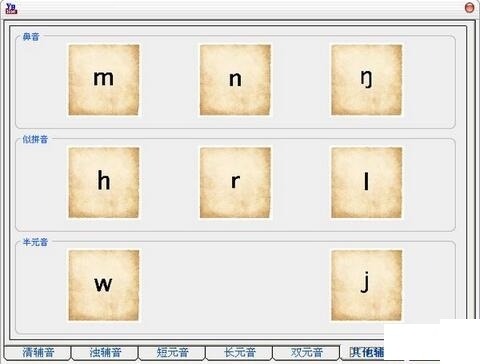Click the 'r' phoneme card

(x=235, y=183)
